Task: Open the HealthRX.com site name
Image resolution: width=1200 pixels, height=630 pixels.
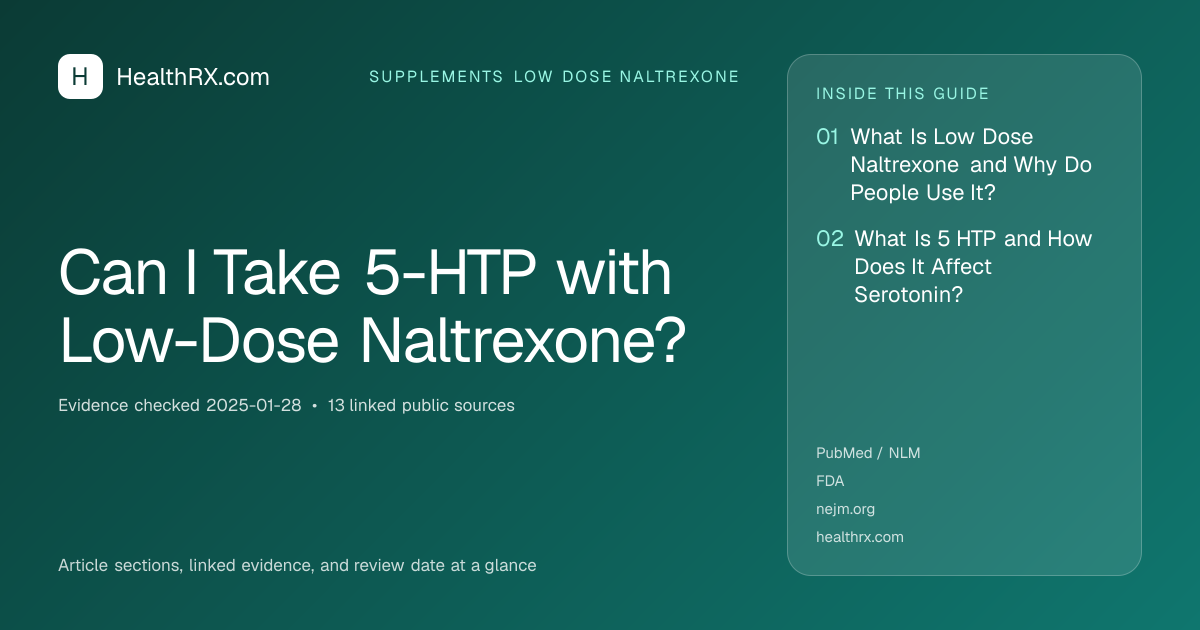Action: pyautogui.click(x=193, y=77)
